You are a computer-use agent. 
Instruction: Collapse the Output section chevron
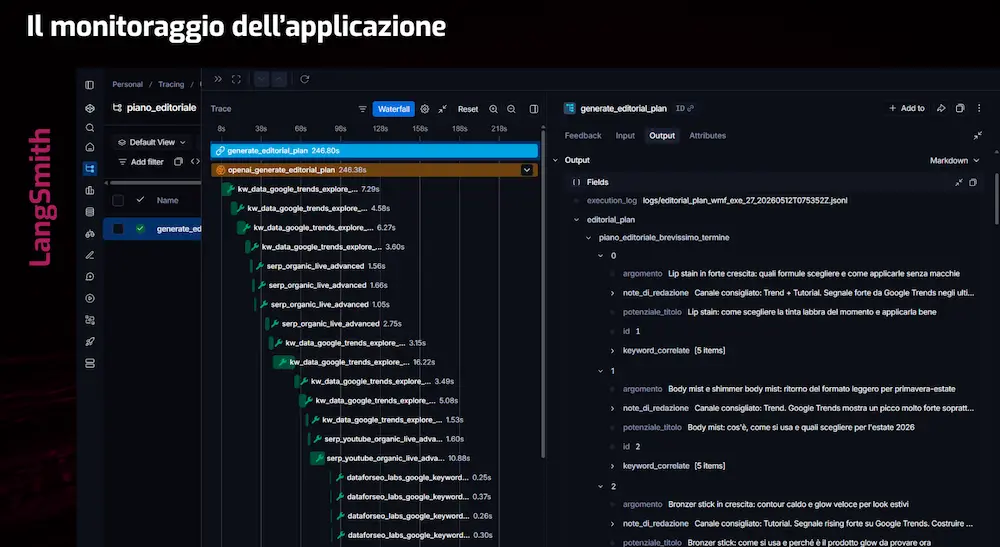click(555, 161)
